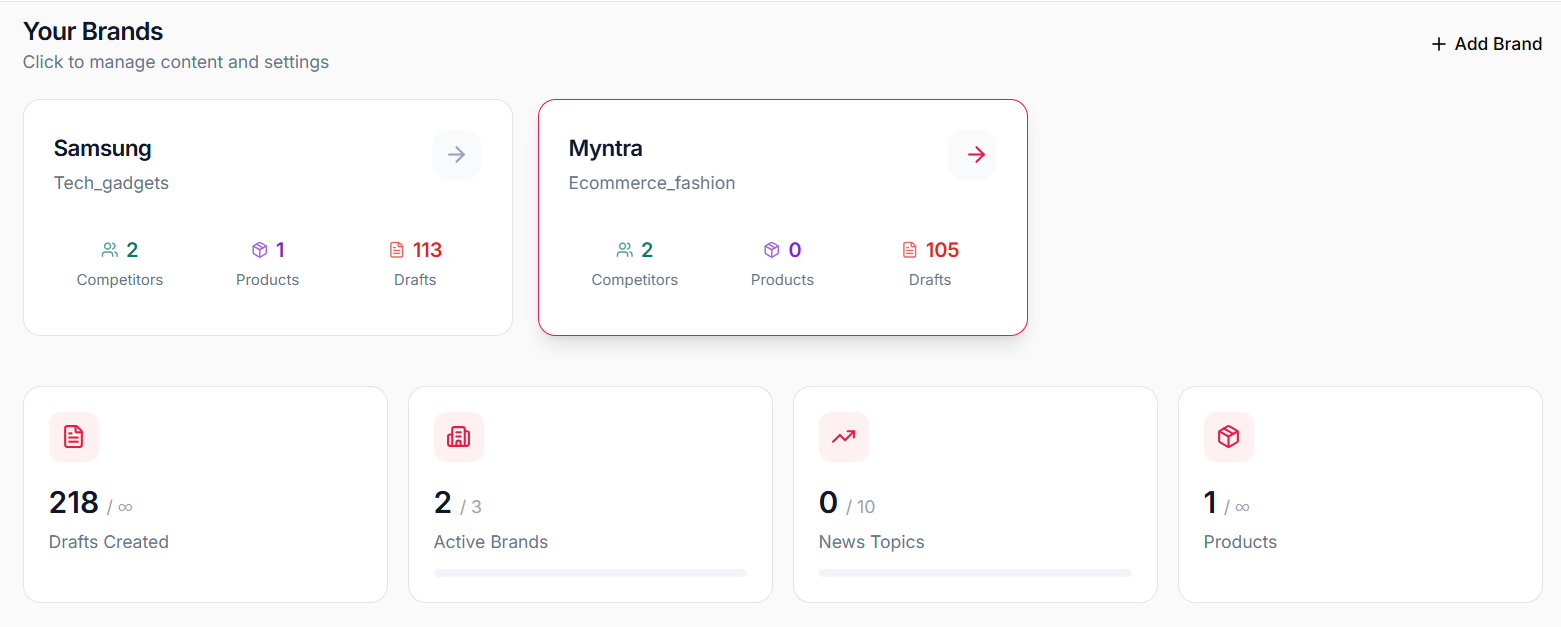Click the Competitors icon on the Samsung card
This screenshot has width=1561, height=627.
click(x=110, y=249)
